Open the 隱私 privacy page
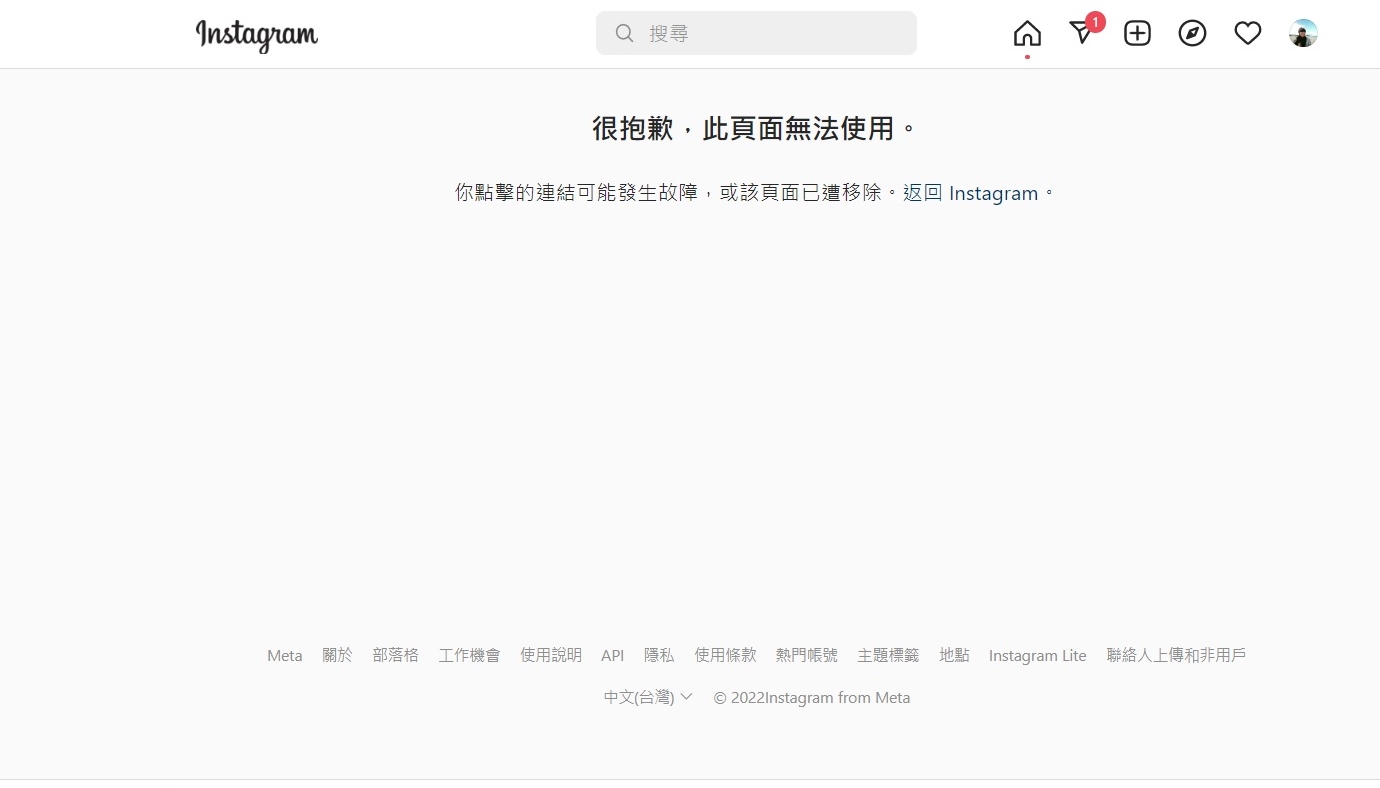This screenshot has height=788, width=1380. point(659,655)
